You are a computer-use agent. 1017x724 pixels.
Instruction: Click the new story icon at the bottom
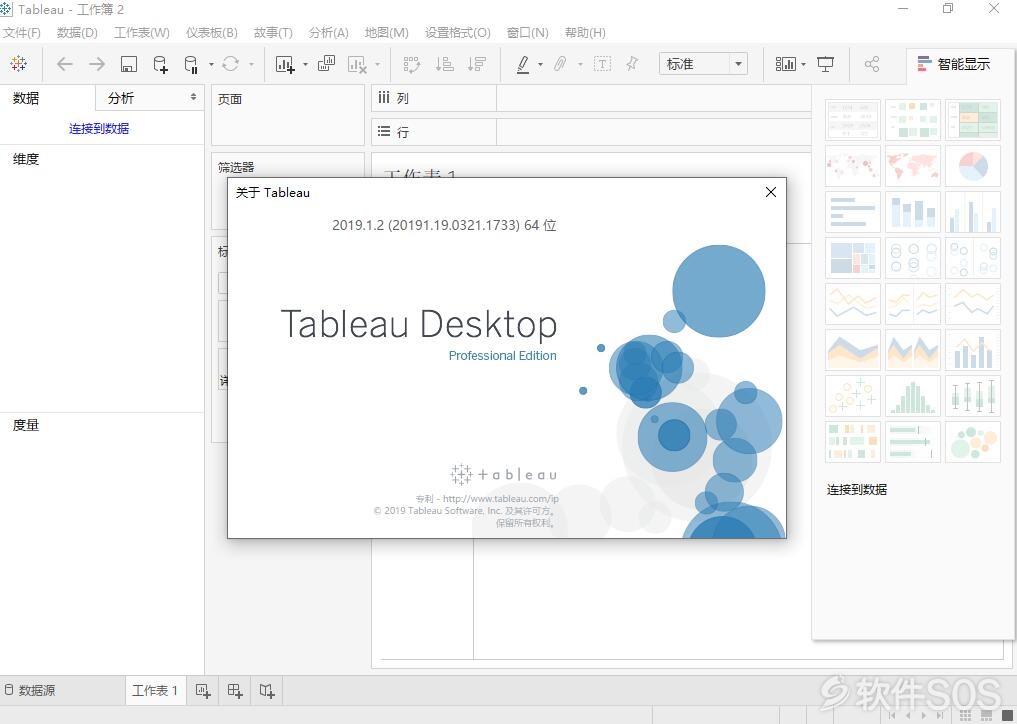coord(267,691)
